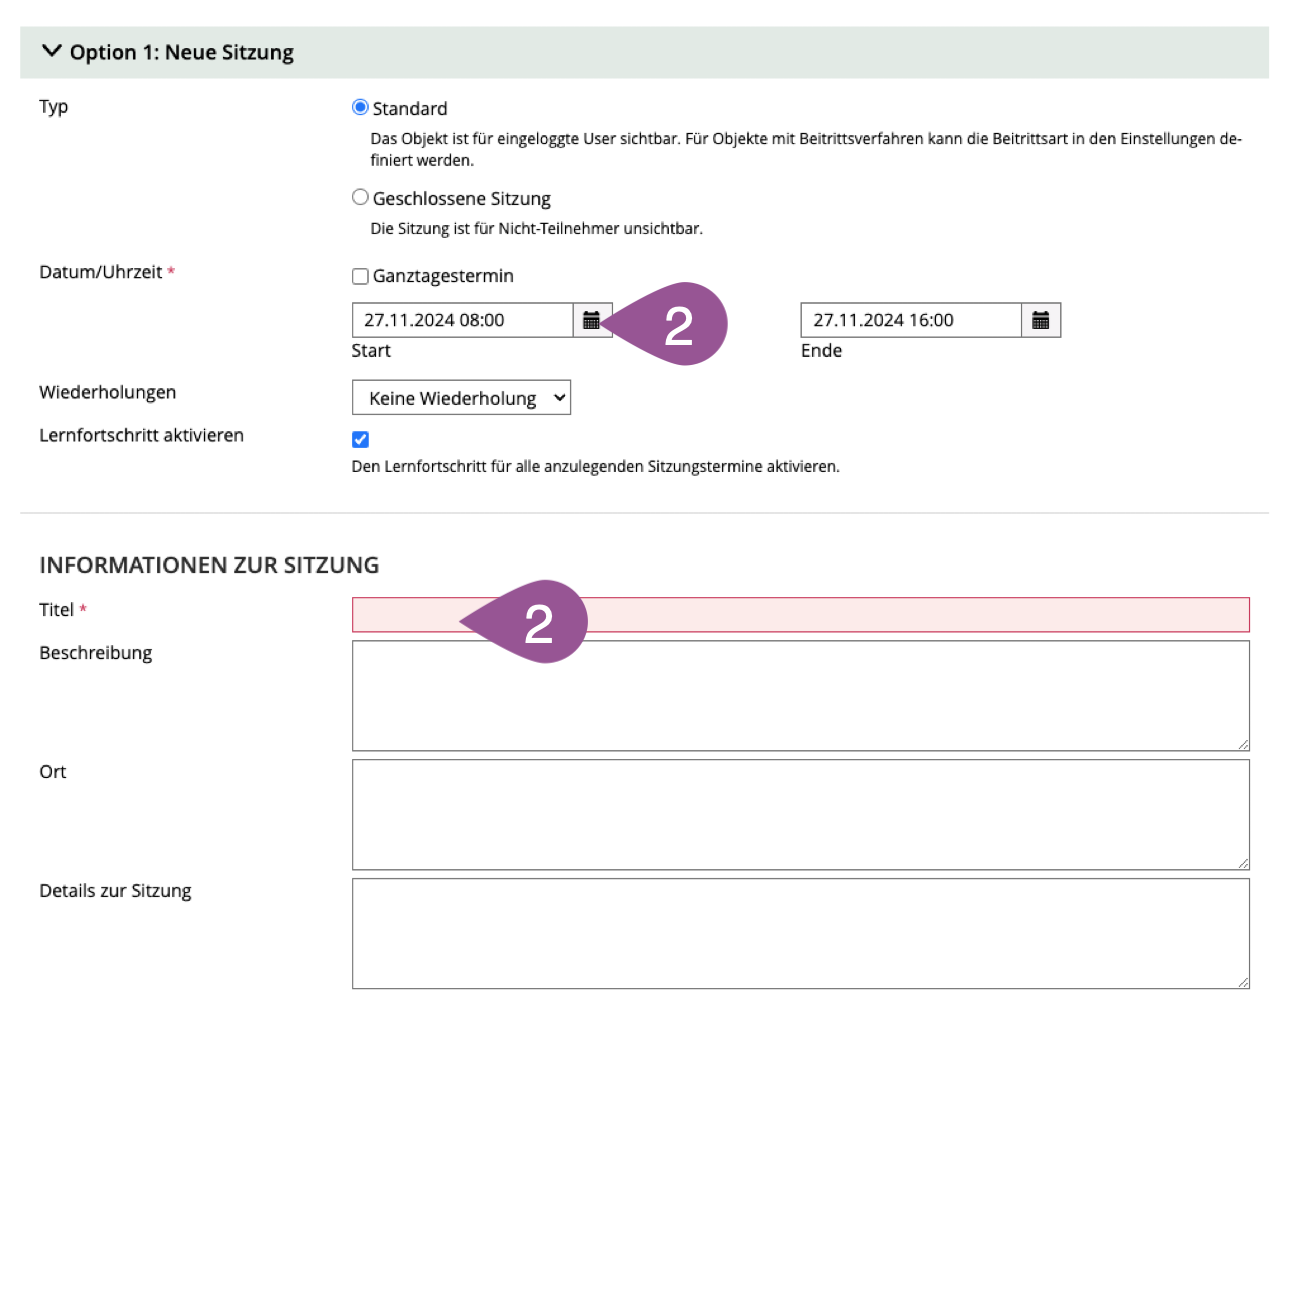This screenshot has width=1300, height=1300.
Task: Click the Titel input field
Action: pos(900,615)
